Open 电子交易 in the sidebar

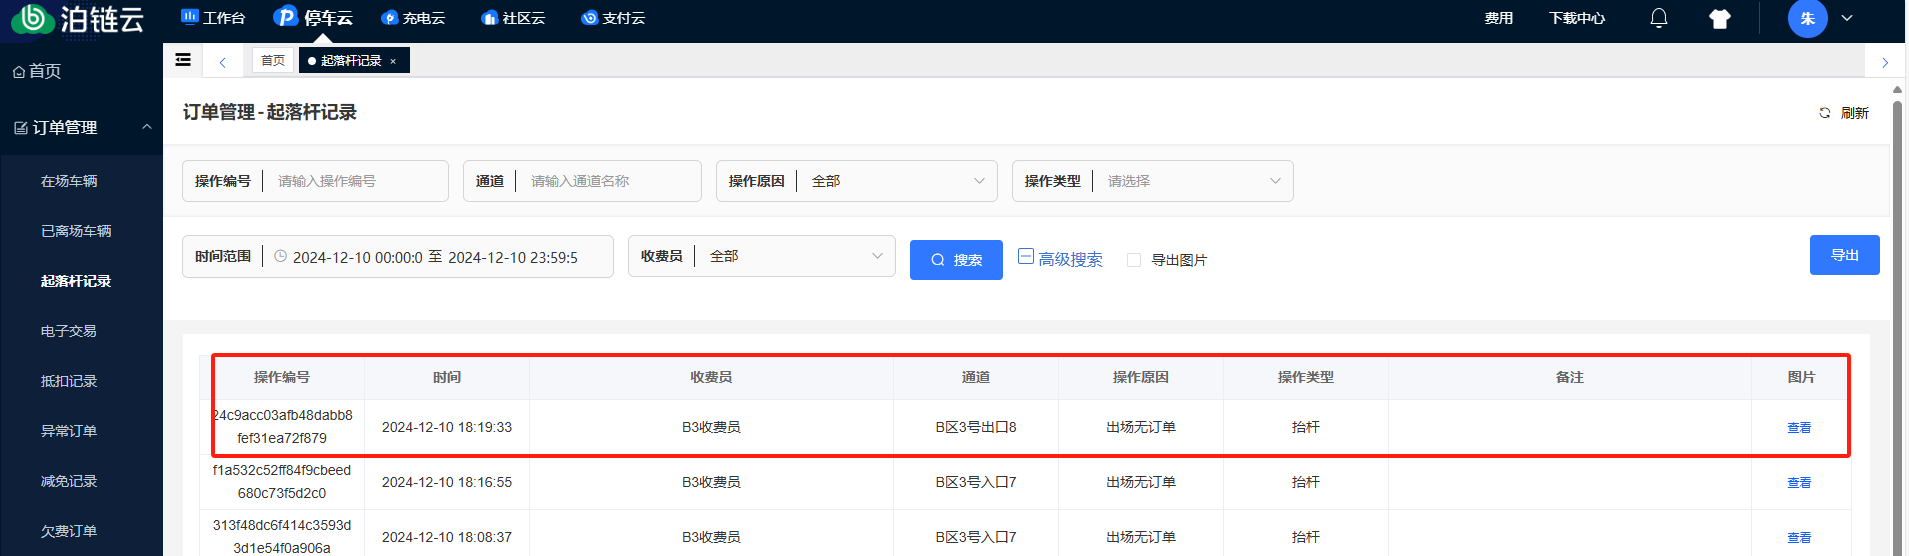pos(69,331)
